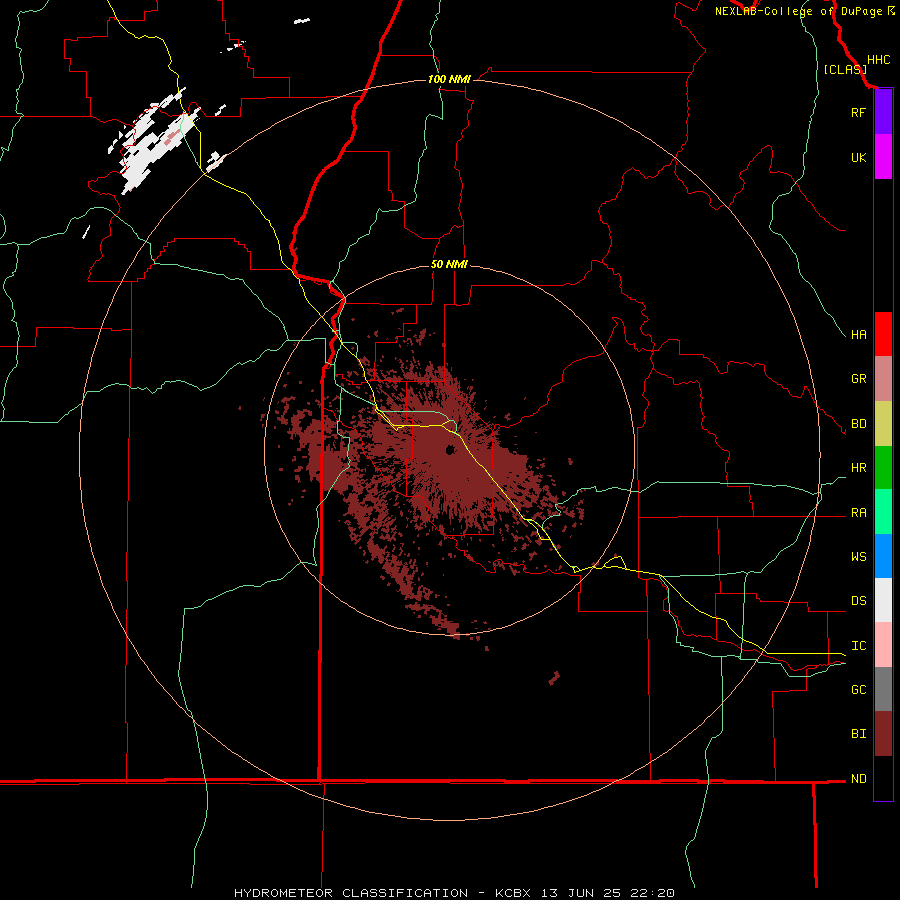Screen dimensions: 900x900
Task: Click the GC legend label
Action: (858, 690)
